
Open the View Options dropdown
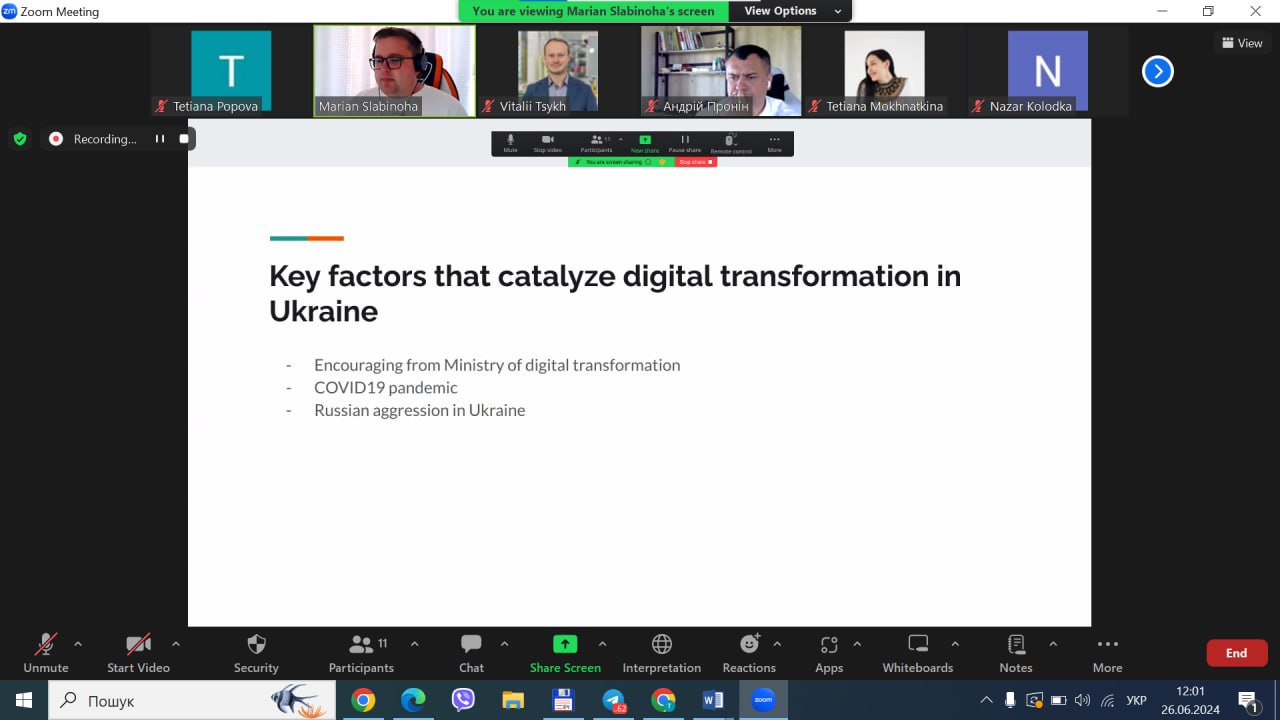tap(790, 11)
